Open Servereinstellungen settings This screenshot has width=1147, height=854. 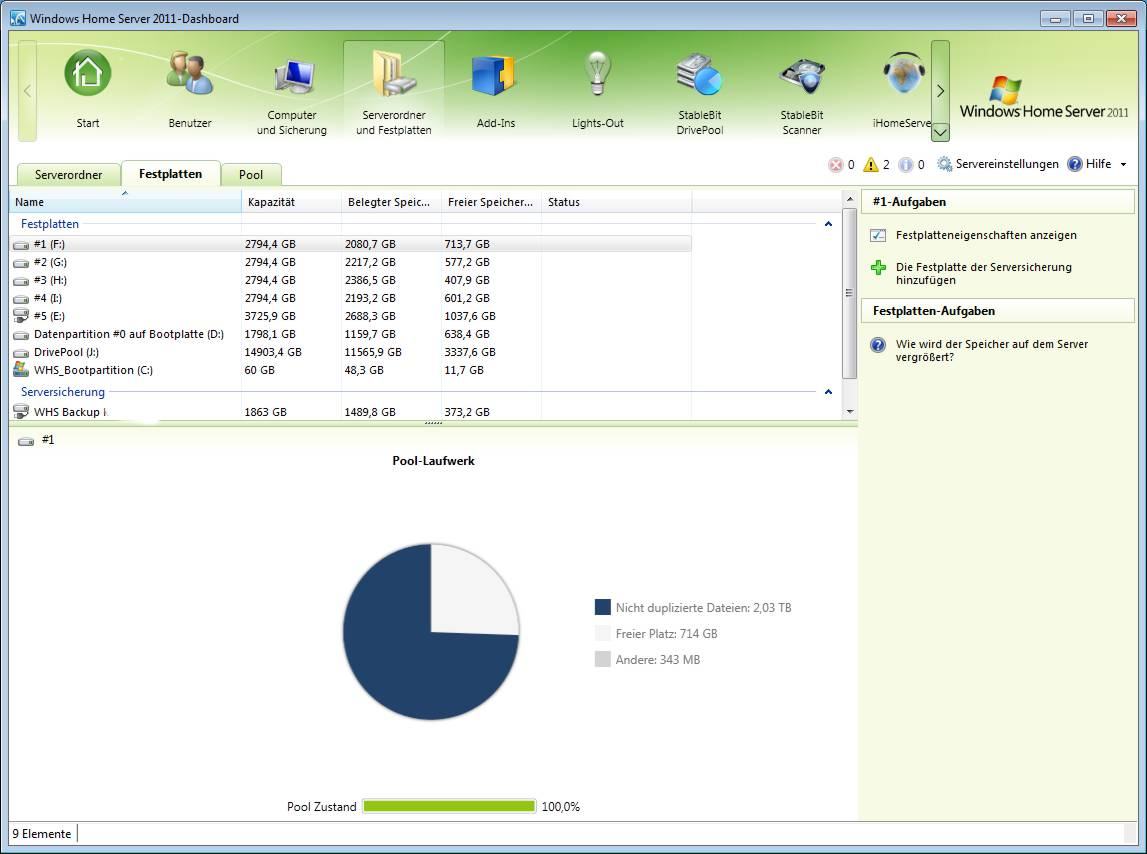[x=999, y=164]
